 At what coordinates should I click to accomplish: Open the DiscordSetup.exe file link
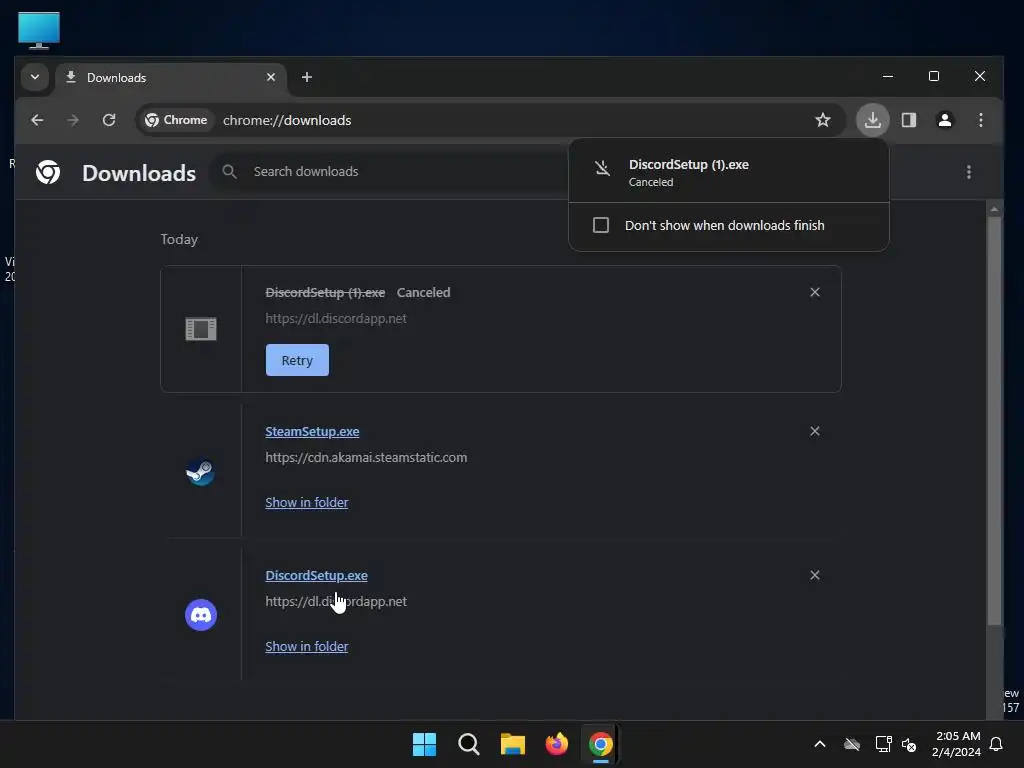316,575
